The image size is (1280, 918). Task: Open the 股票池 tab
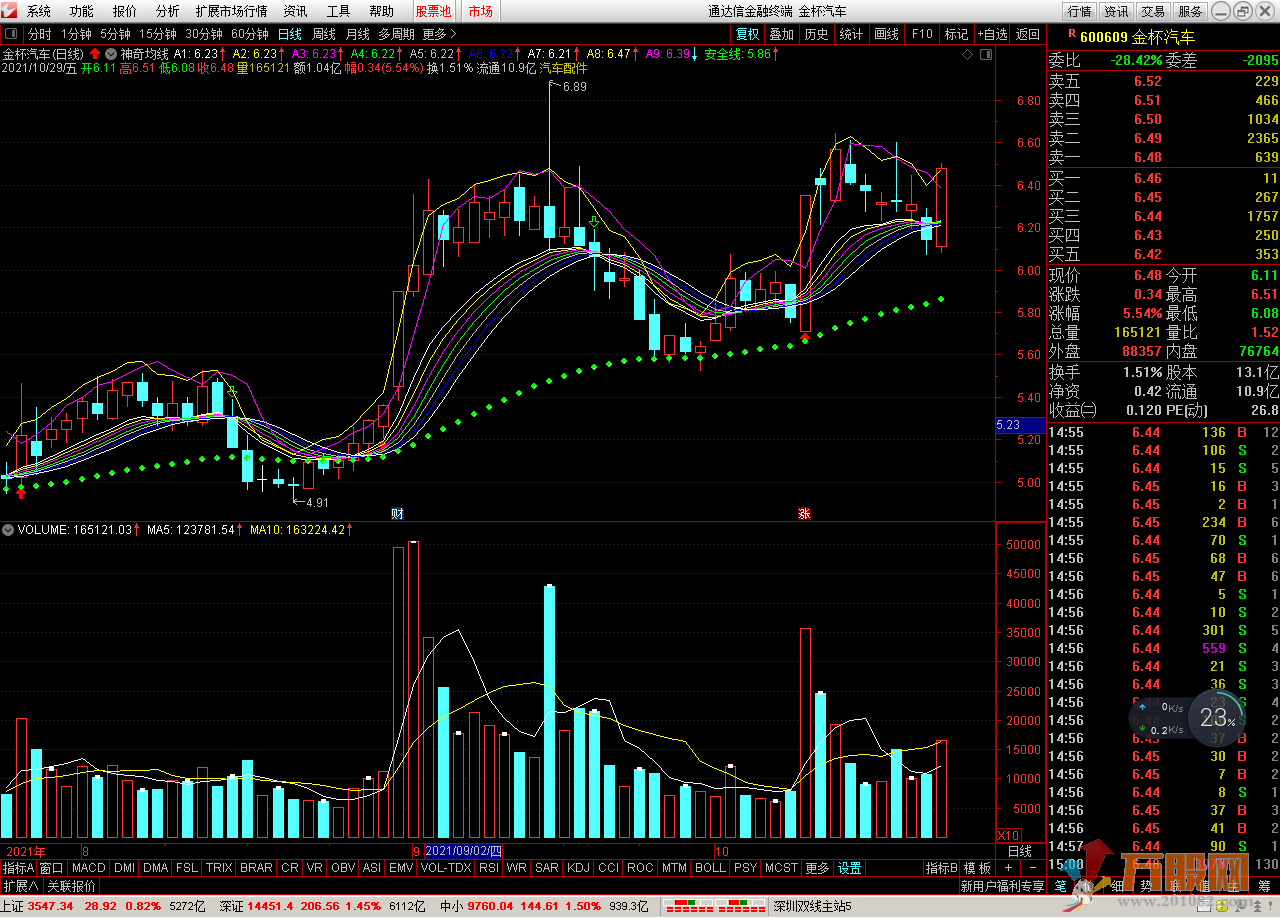click(x=433, y=11)
